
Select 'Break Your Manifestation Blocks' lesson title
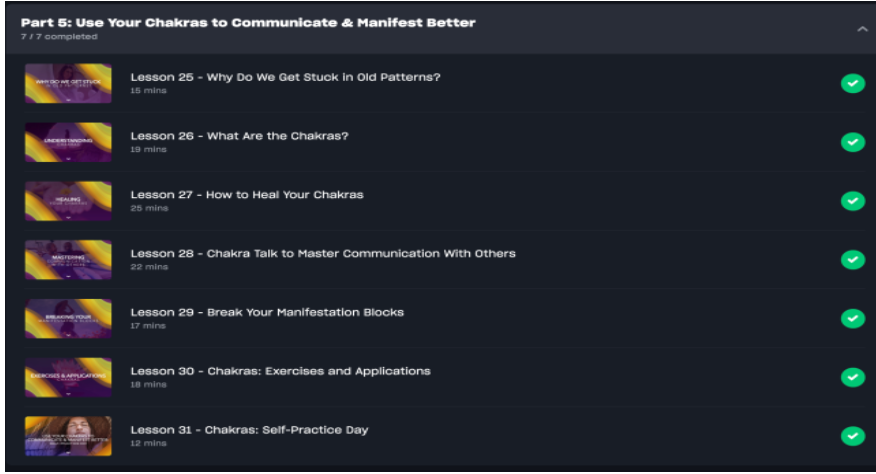pos(267,312)
